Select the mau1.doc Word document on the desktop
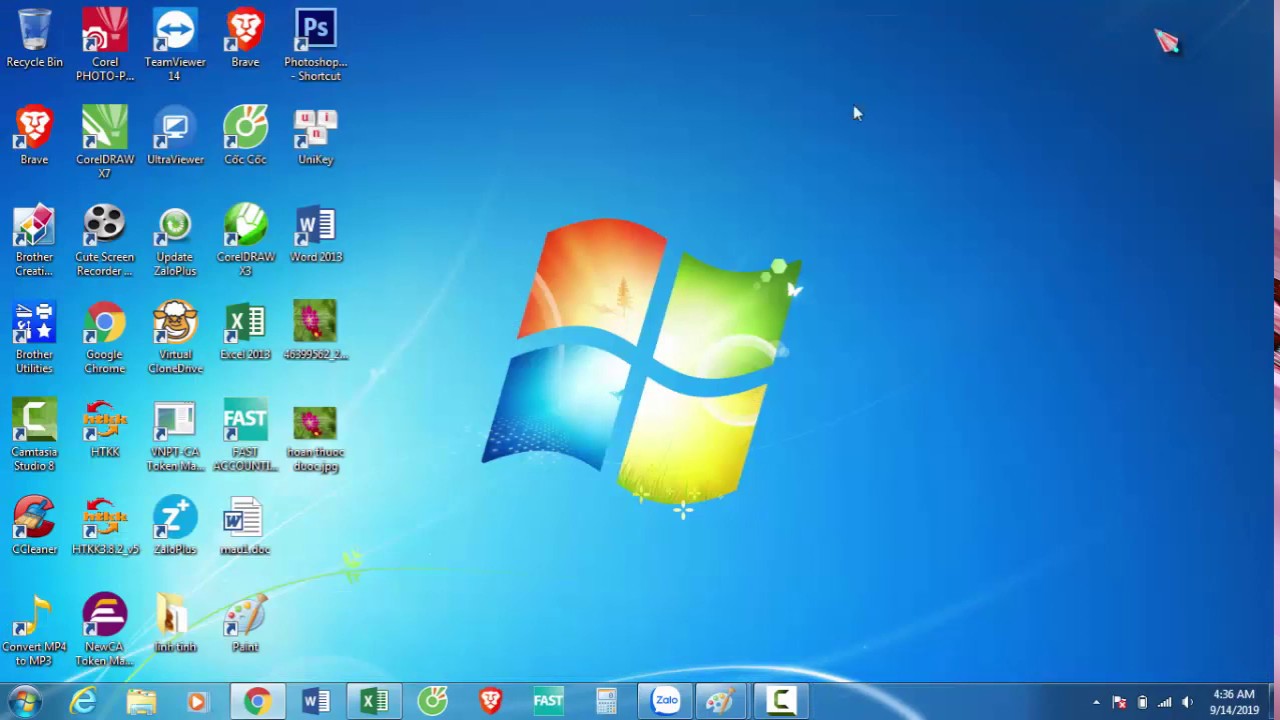 (245, 525)
